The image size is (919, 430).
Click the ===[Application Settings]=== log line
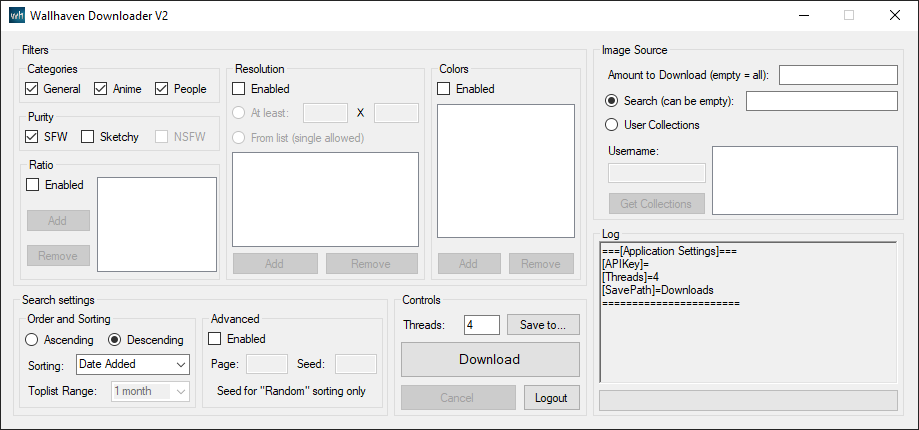669,251
